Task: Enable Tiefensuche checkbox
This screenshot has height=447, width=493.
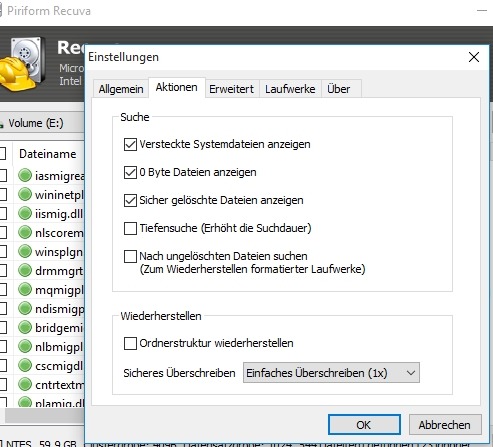Action: (130, 229)
